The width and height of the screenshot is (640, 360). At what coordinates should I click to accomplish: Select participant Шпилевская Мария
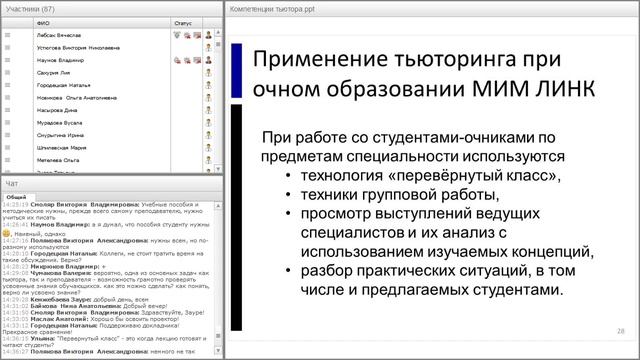coord(62,148)
